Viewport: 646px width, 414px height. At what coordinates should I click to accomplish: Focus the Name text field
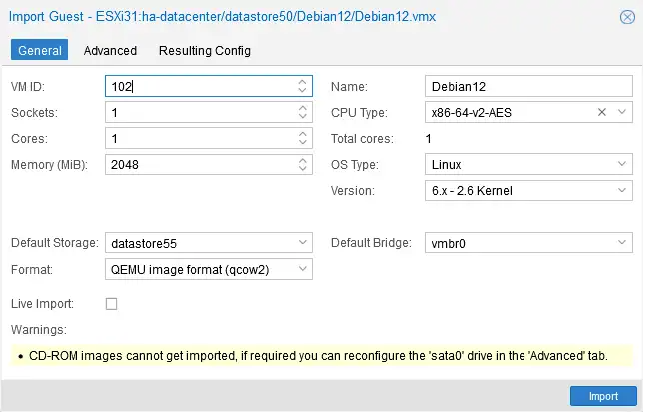click(531, 87)
